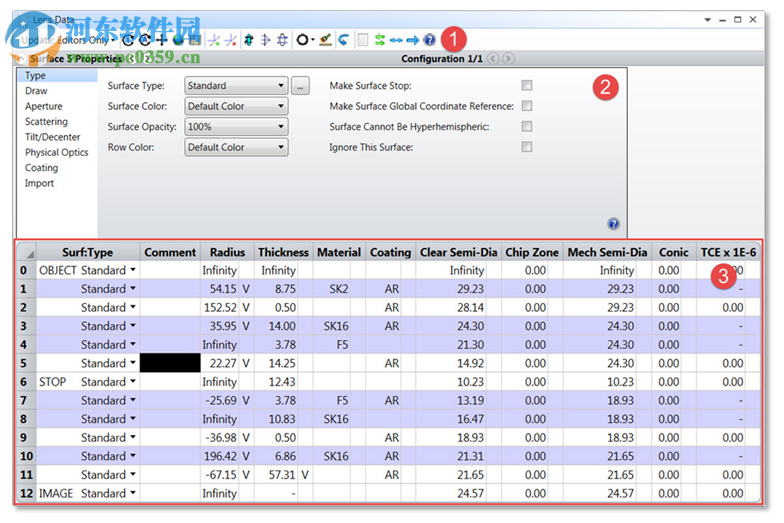Expand the Surface Opacity dropdown

236,127
